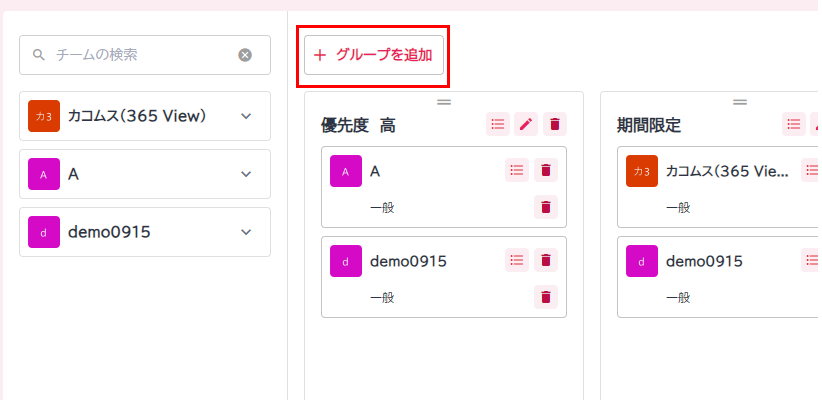The width and height of the screenshot is (822, 400).
Task: Delete the 優先度 高 group via trash icon
Action: [555, 124]
